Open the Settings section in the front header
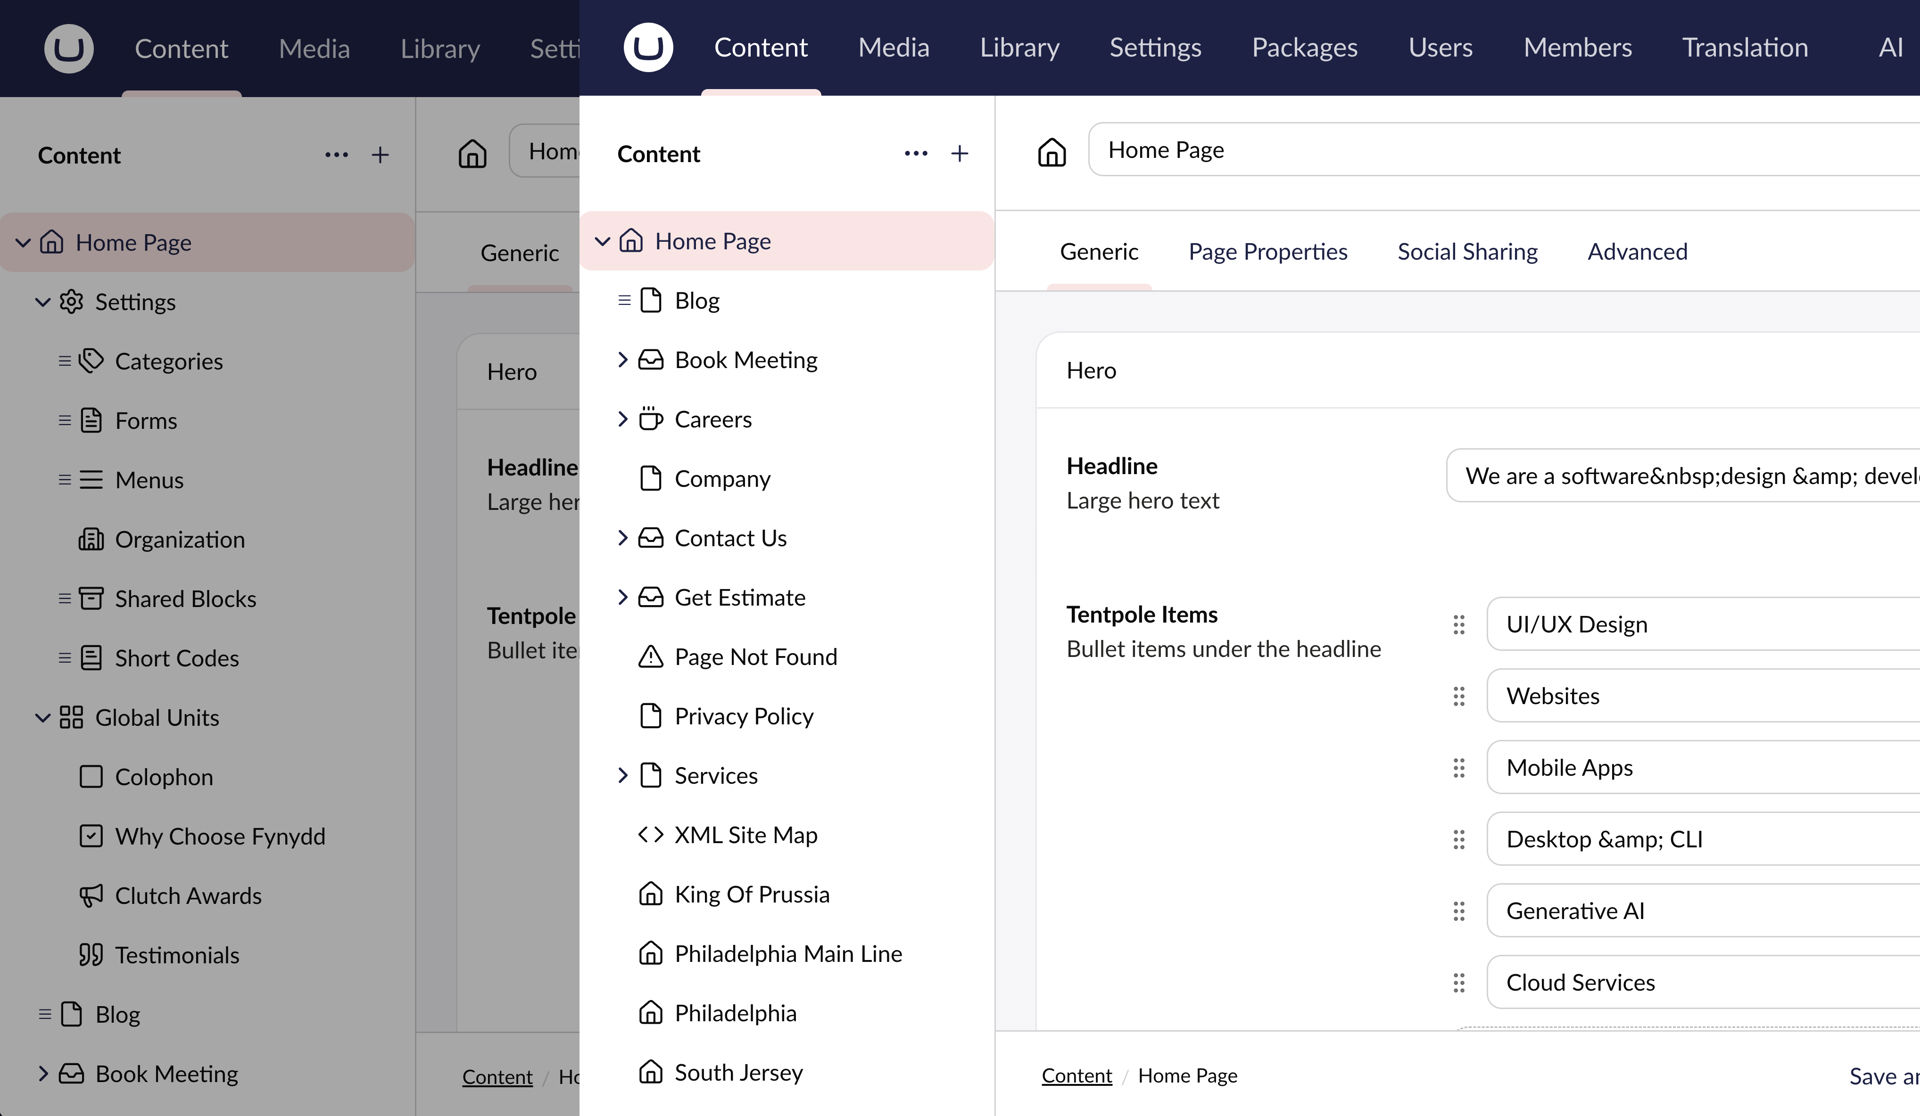Viewport: 1920px width, 1116px height. point(1155,47)
